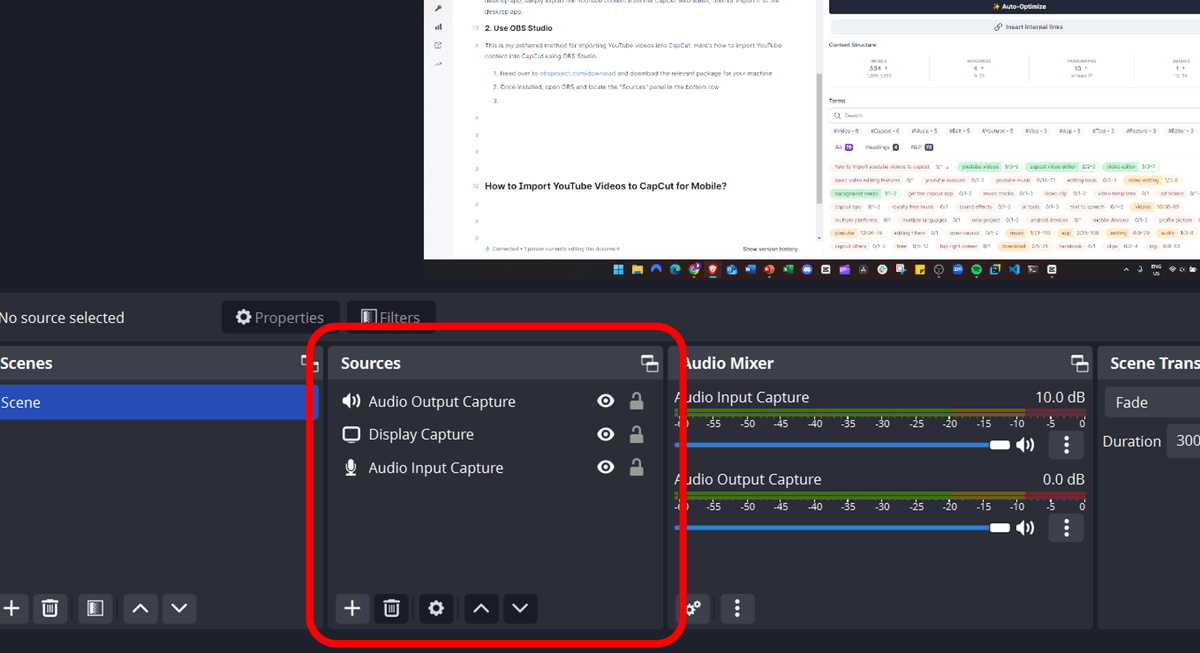1200x653 pixels.
Task: Lock the Audio Input Capture source
Action: tap(636, 467)
